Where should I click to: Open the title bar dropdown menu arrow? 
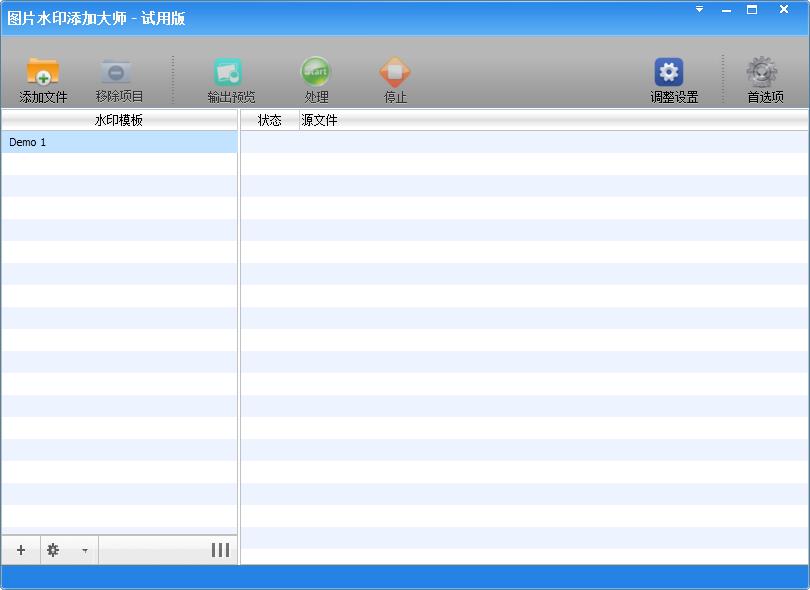pos(699,9)
